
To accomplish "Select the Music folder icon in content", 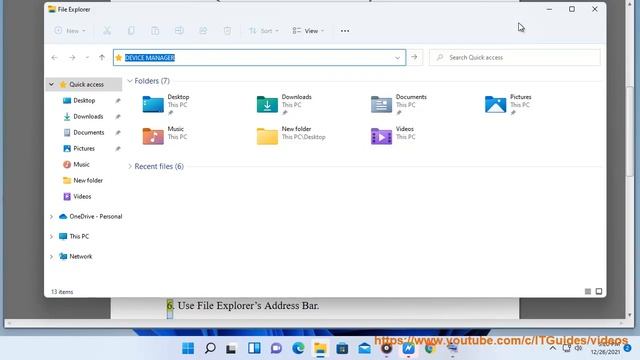I will (153, 136).
